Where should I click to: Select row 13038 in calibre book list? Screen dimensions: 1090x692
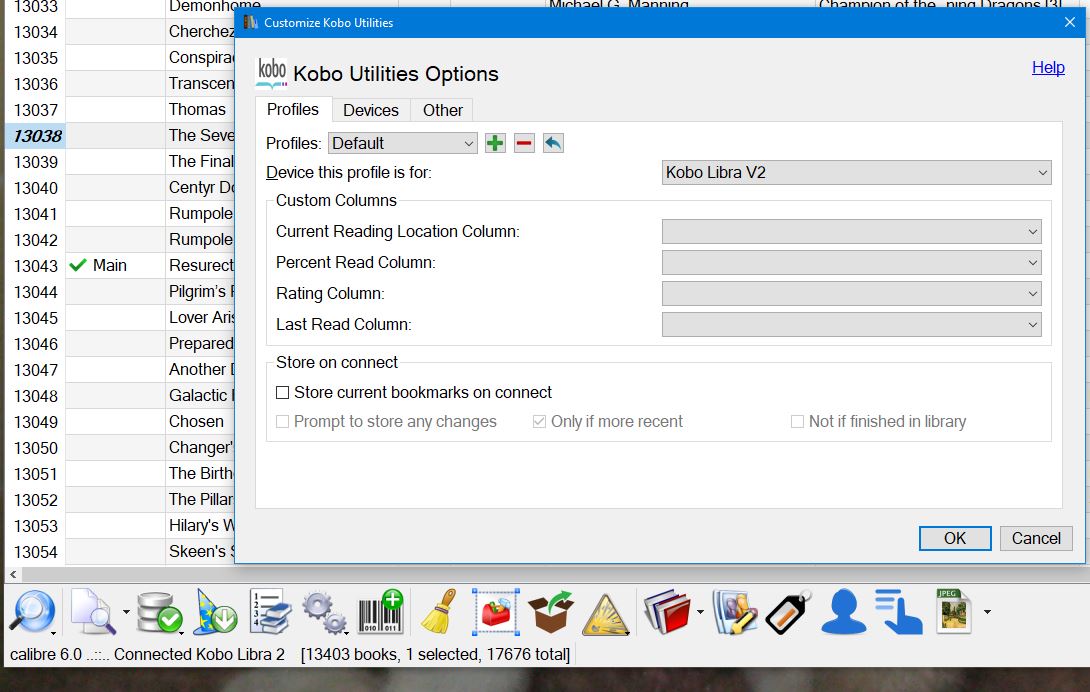pos(36,136)
